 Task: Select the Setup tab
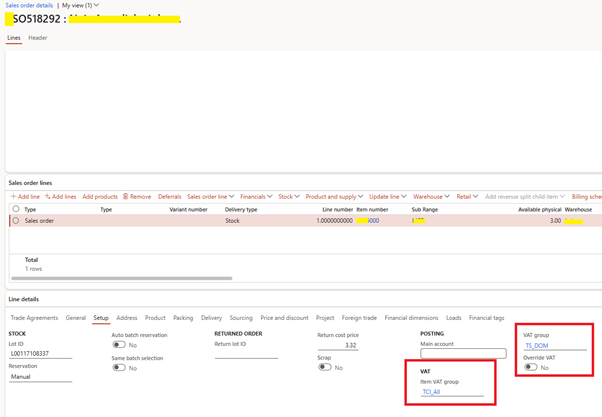[x=101, y=318]
